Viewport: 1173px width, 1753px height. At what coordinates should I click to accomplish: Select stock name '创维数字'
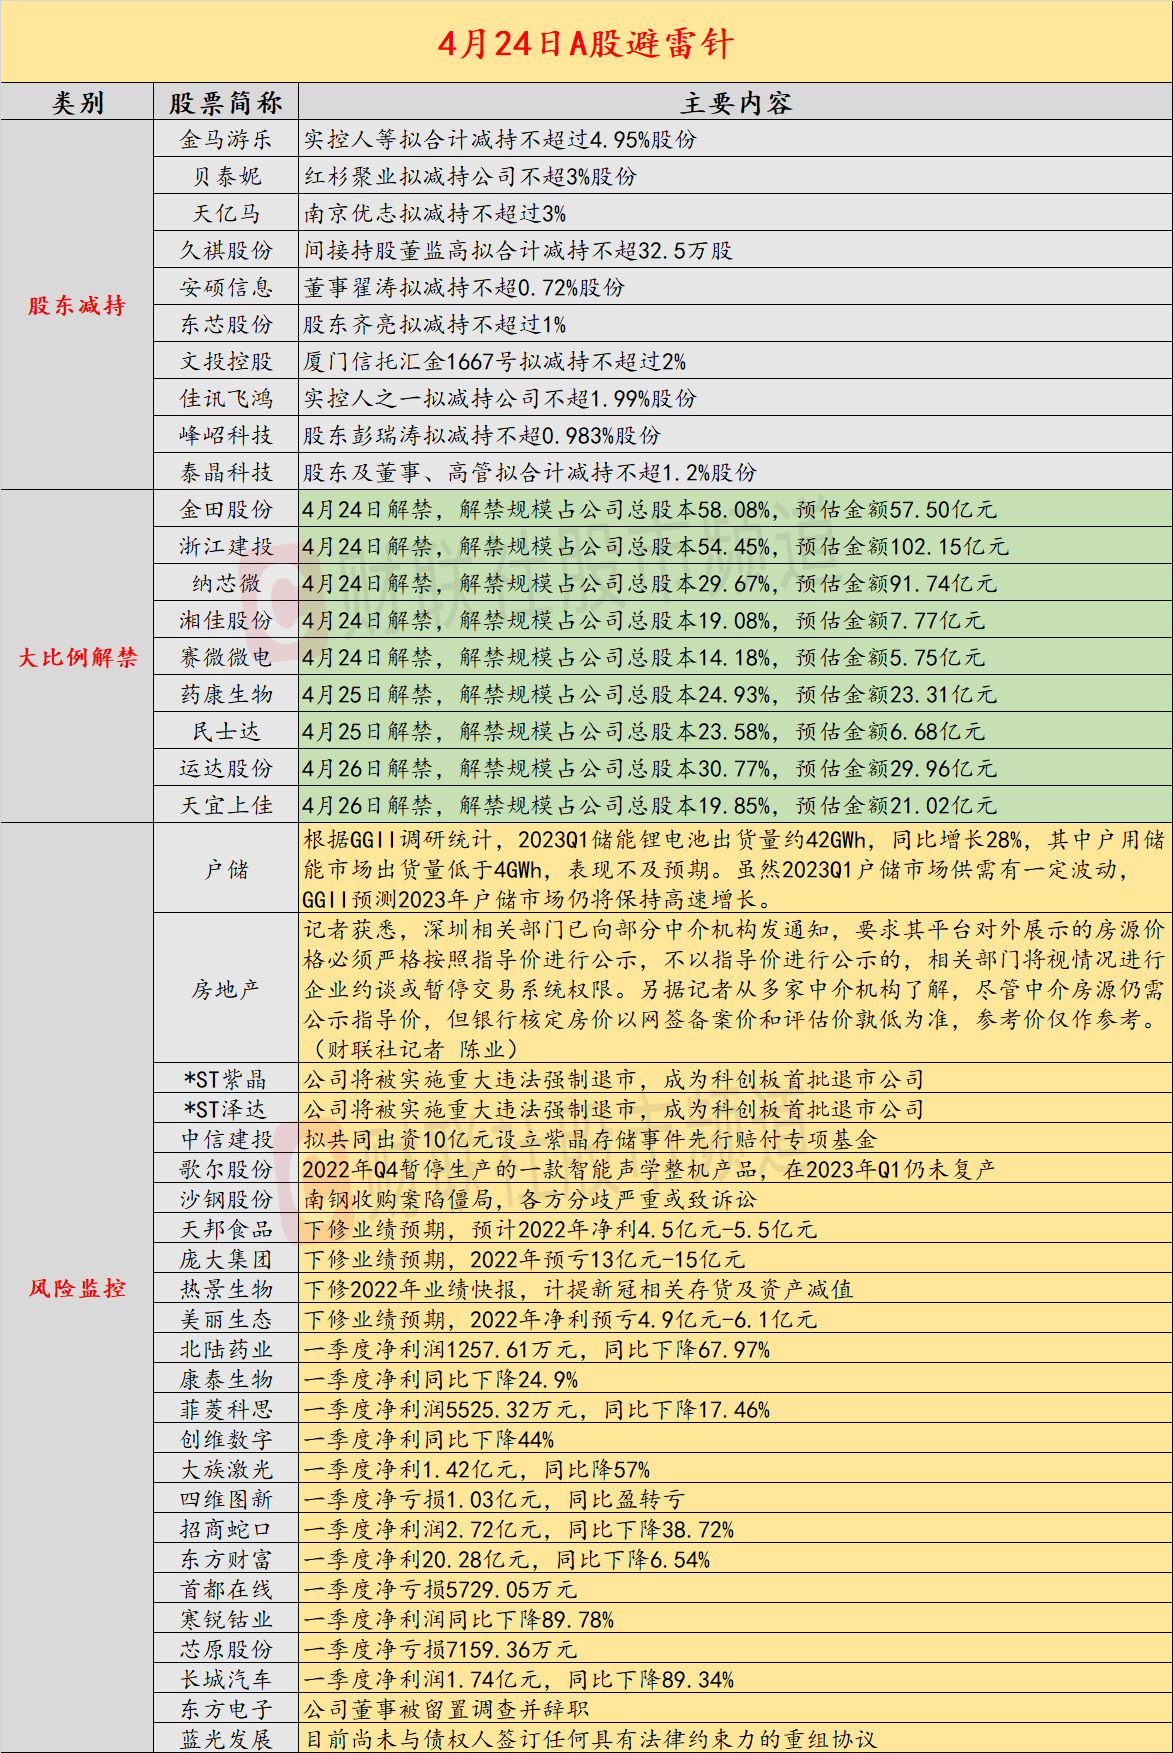226,1439
